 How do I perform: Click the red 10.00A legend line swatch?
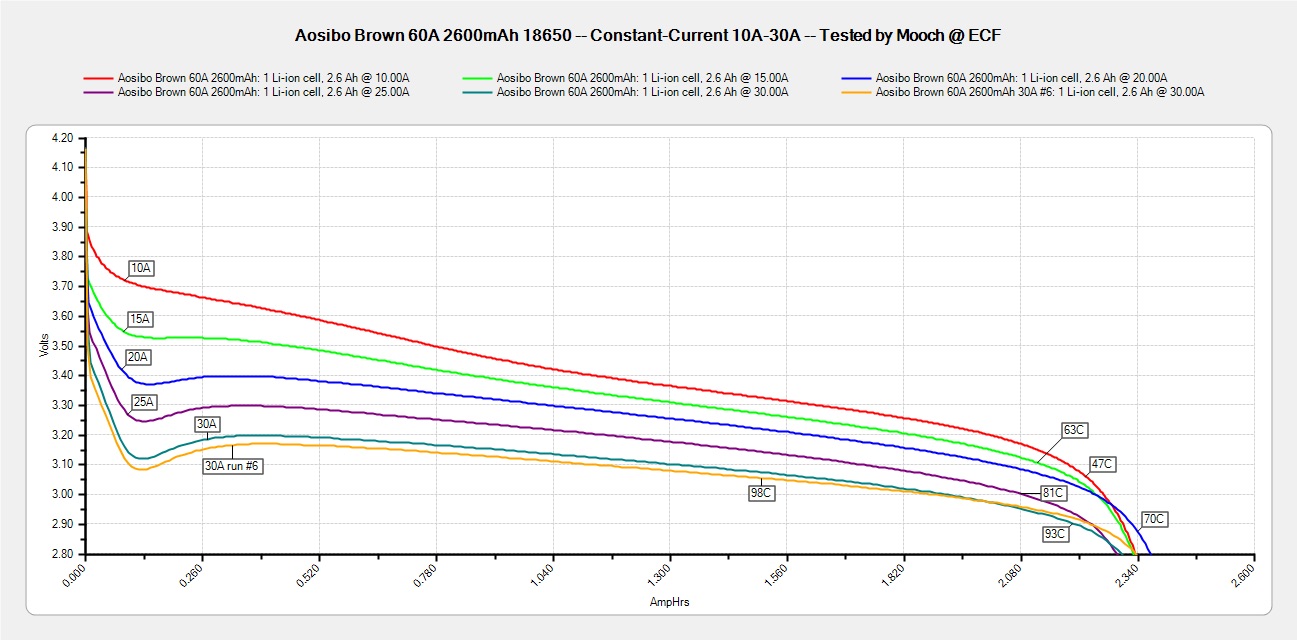[98, 77]
